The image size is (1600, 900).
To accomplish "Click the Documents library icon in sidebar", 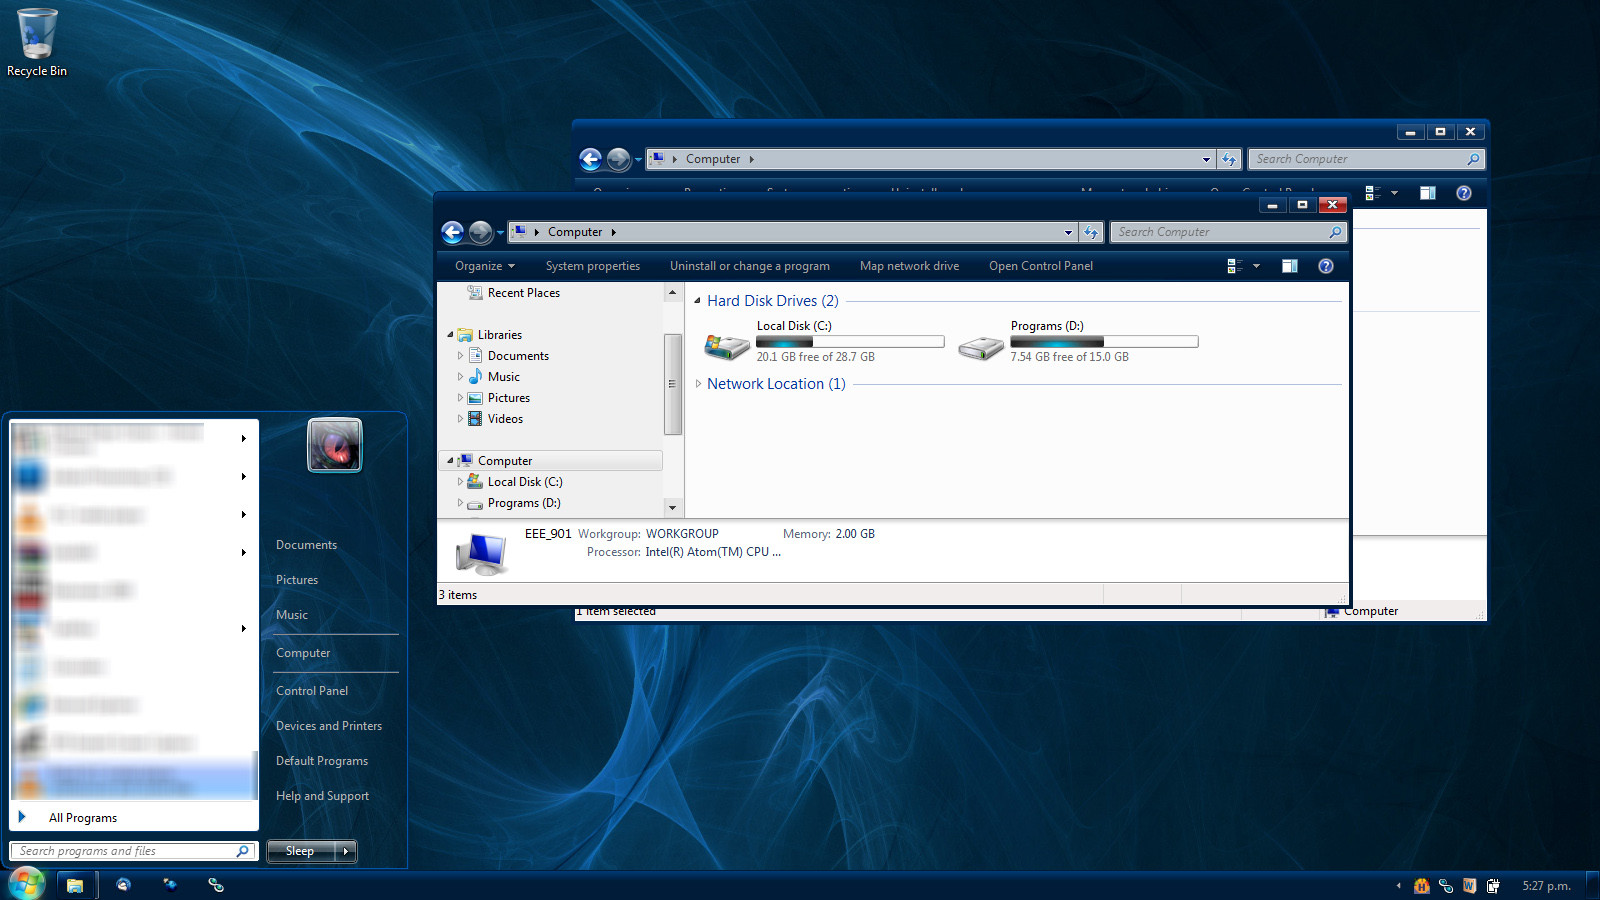I will (476, 356).
